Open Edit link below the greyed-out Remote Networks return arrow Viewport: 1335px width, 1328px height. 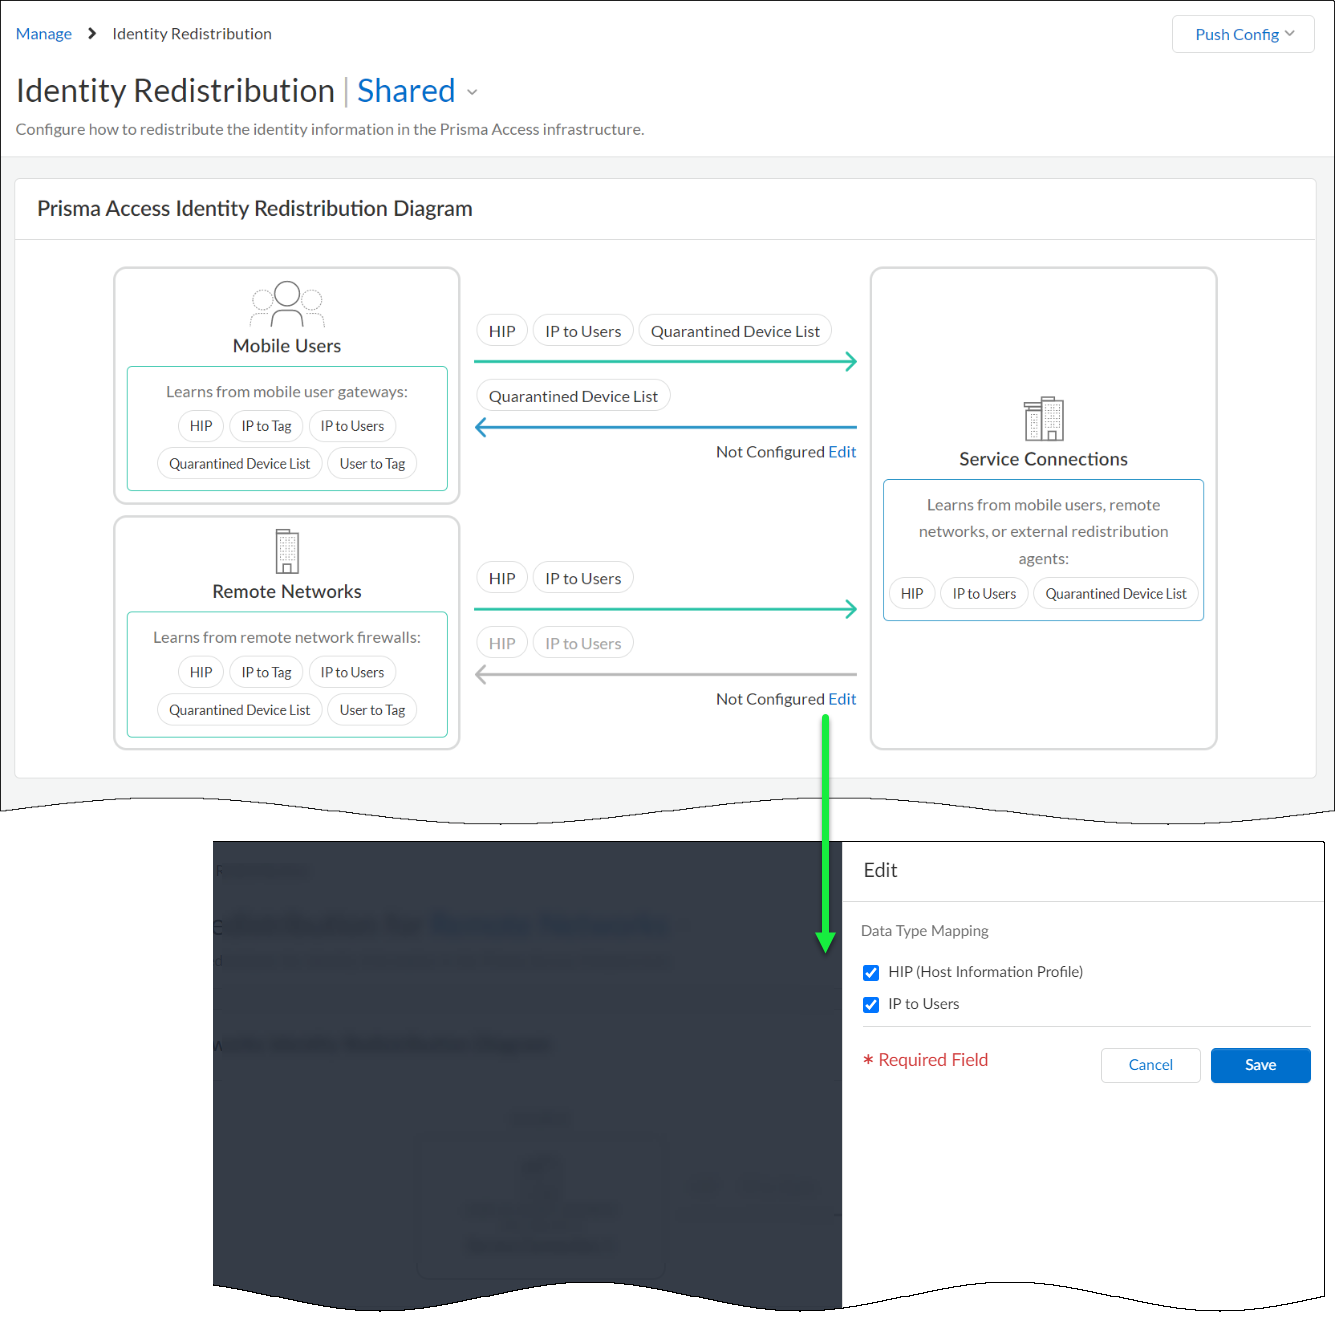coord(842,699)
